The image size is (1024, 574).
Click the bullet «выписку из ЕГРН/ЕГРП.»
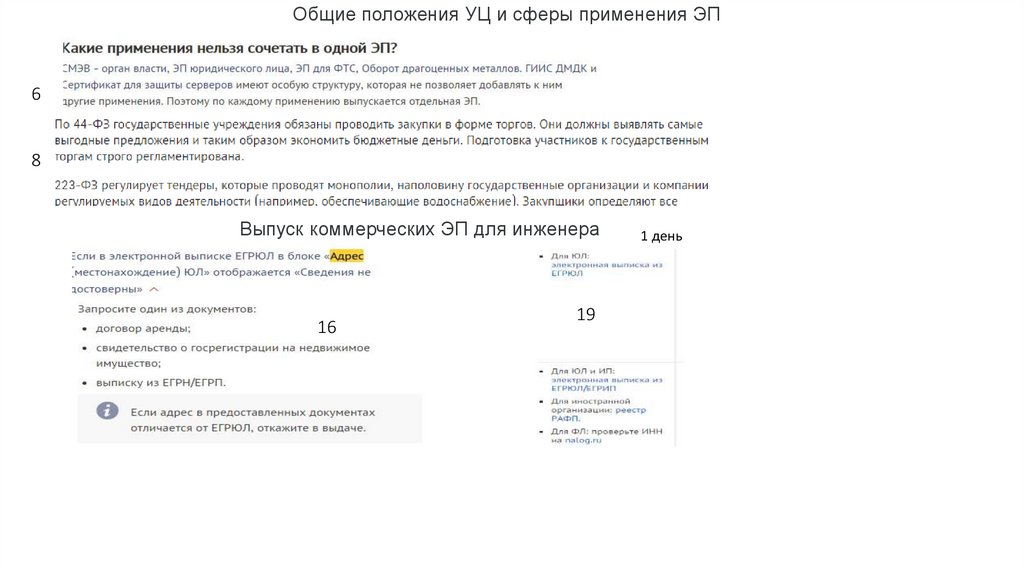tap(161, 383)
